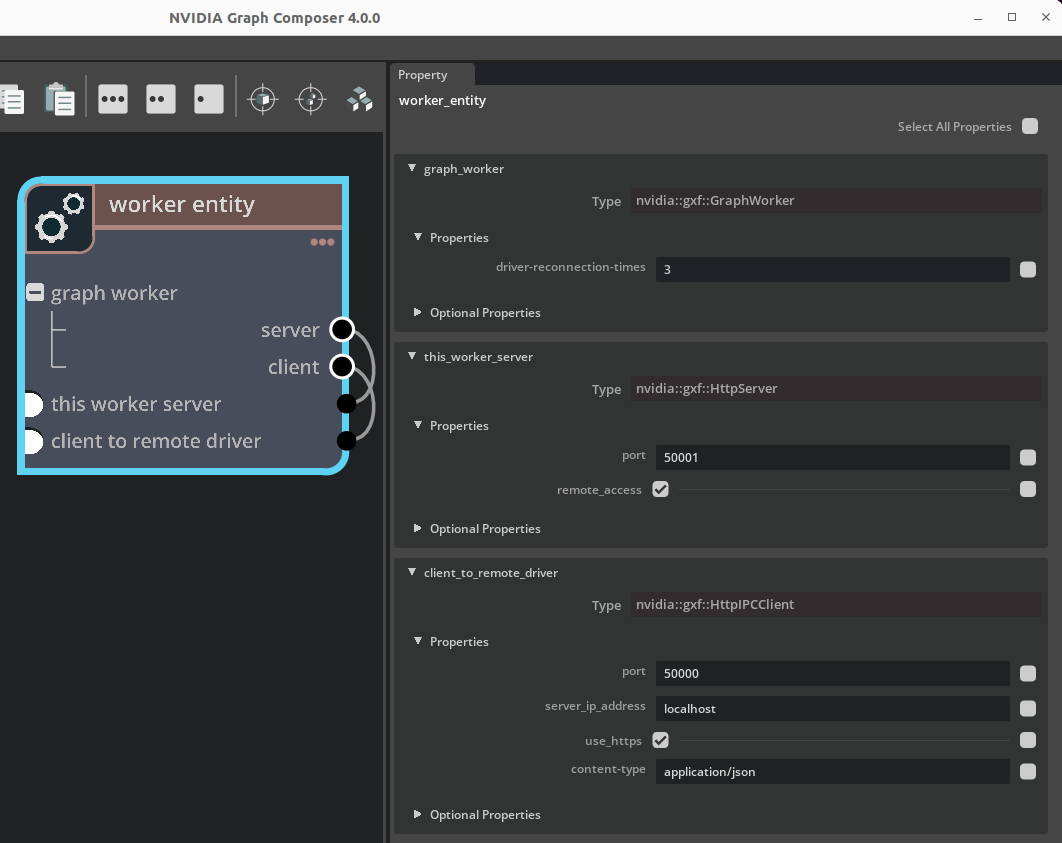Click the crosshair with single cube icon
Viewport: 1062px width, 843px height.
pos(262,98)
